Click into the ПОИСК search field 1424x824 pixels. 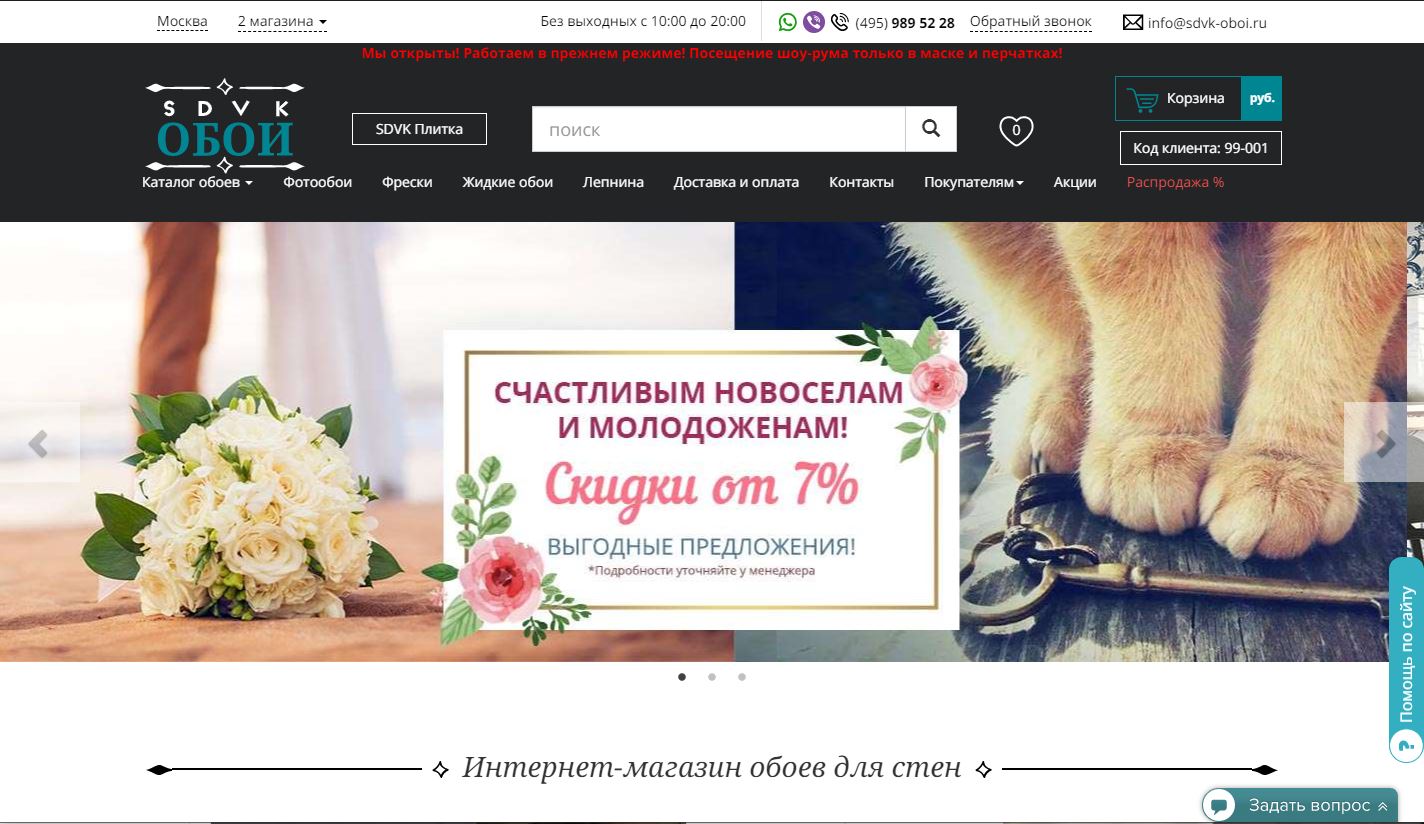(x=718, y=130)
